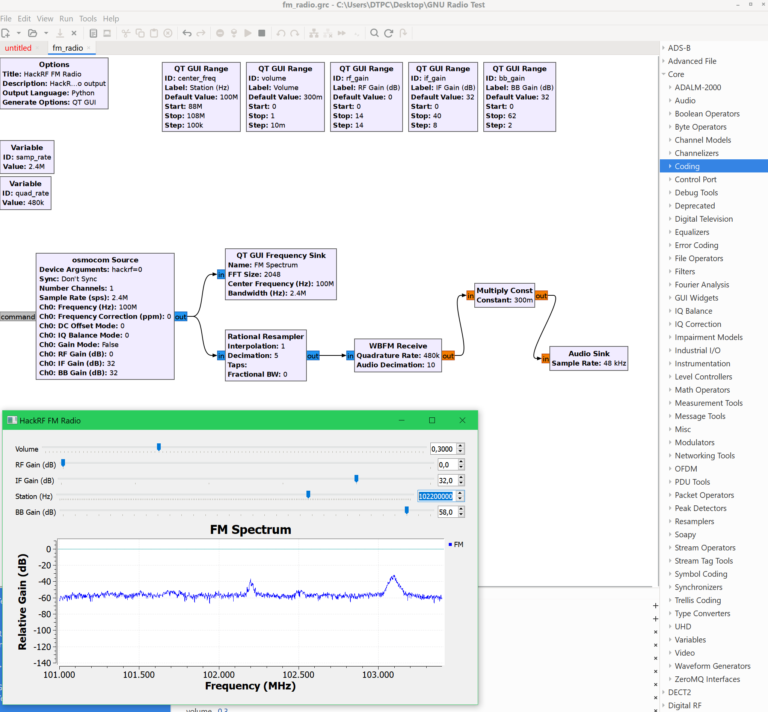Click the Volume value field showing 0,3000
The height and width of the screenshot is (712, 768).
coord(443,449)
